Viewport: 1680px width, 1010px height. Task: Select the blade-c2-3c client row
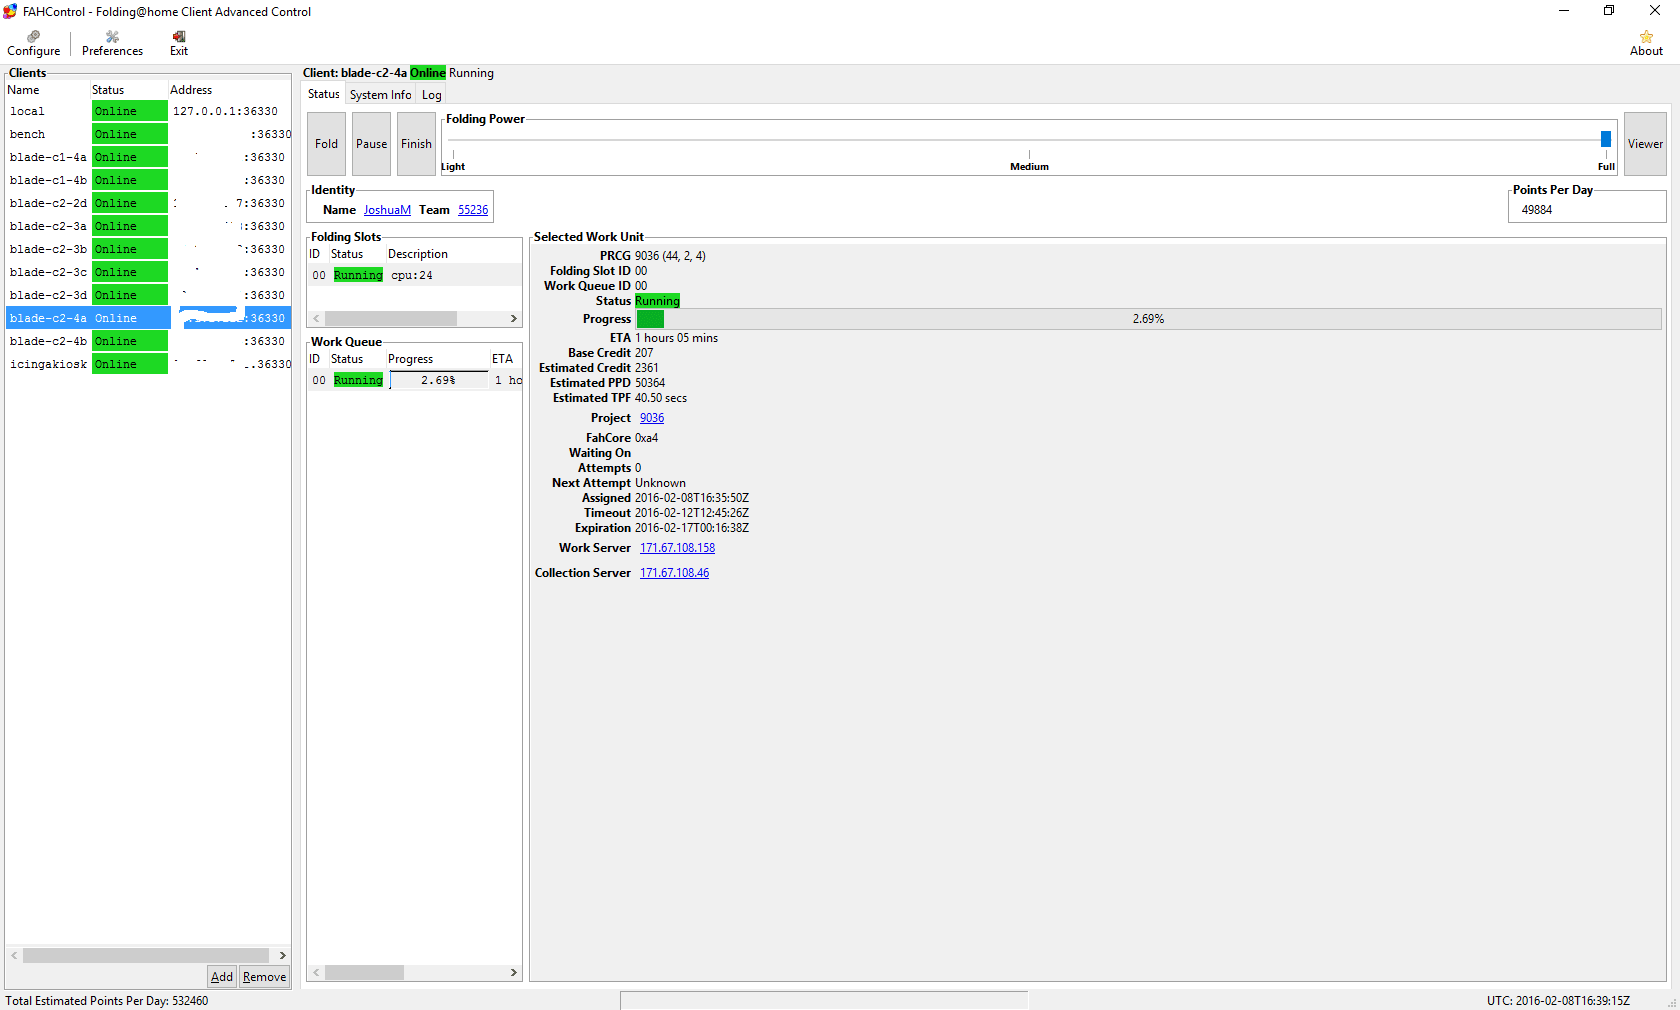pyautogui.click(x=148, y=272)
